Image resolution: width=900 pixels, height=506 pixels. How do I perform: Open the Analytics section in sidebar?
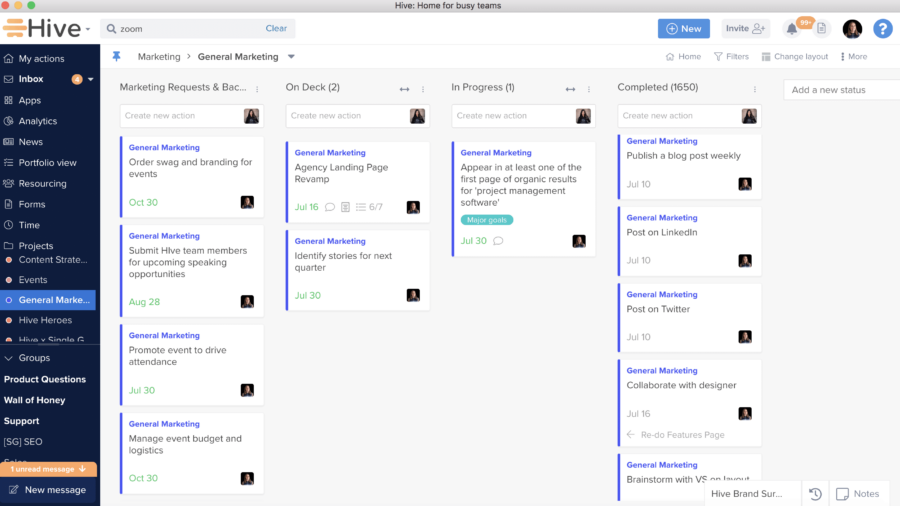[37, 121]
